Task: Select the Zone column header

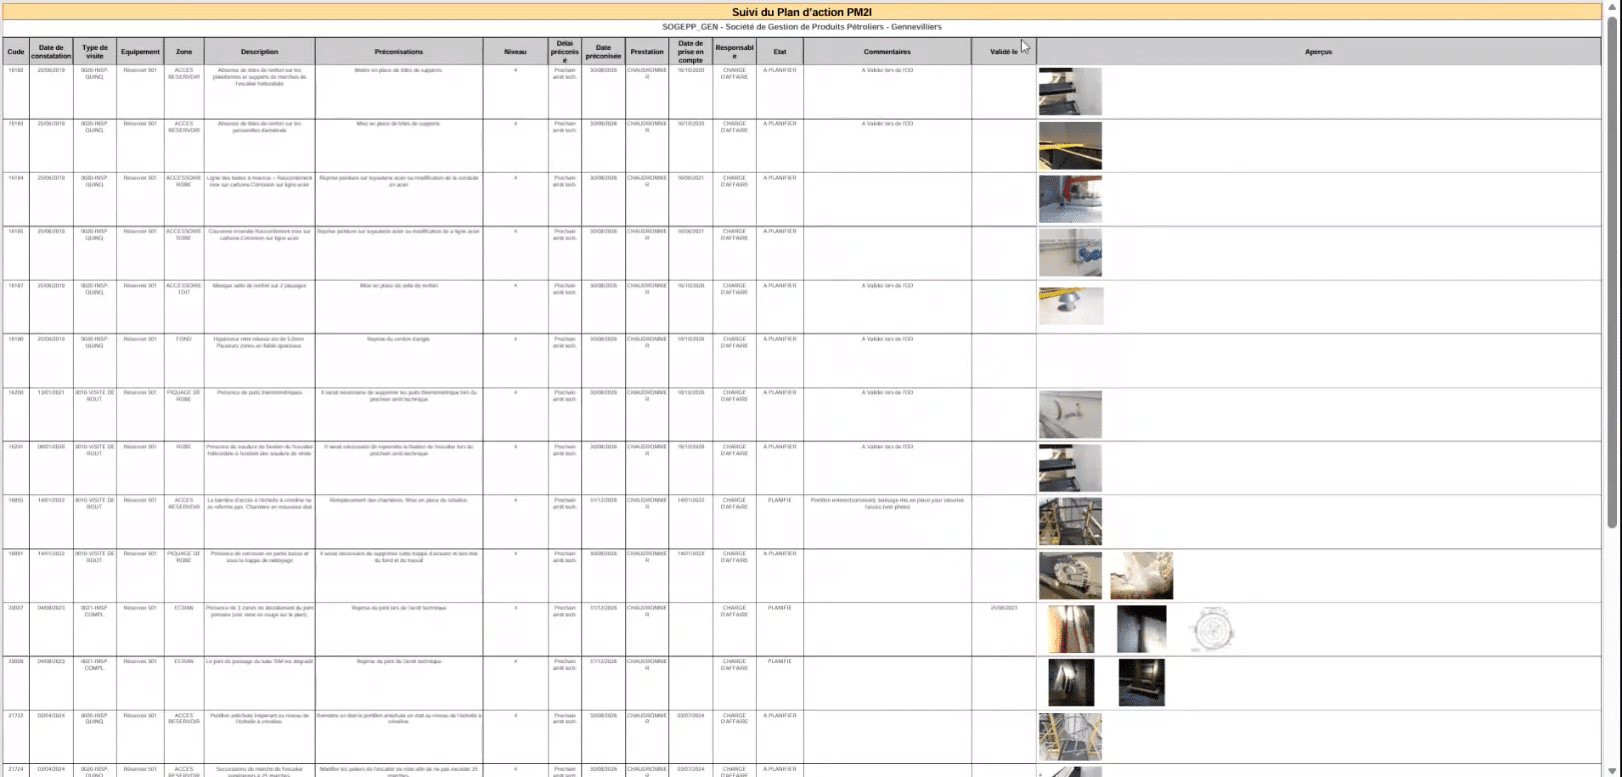Action: coord(184,52)
